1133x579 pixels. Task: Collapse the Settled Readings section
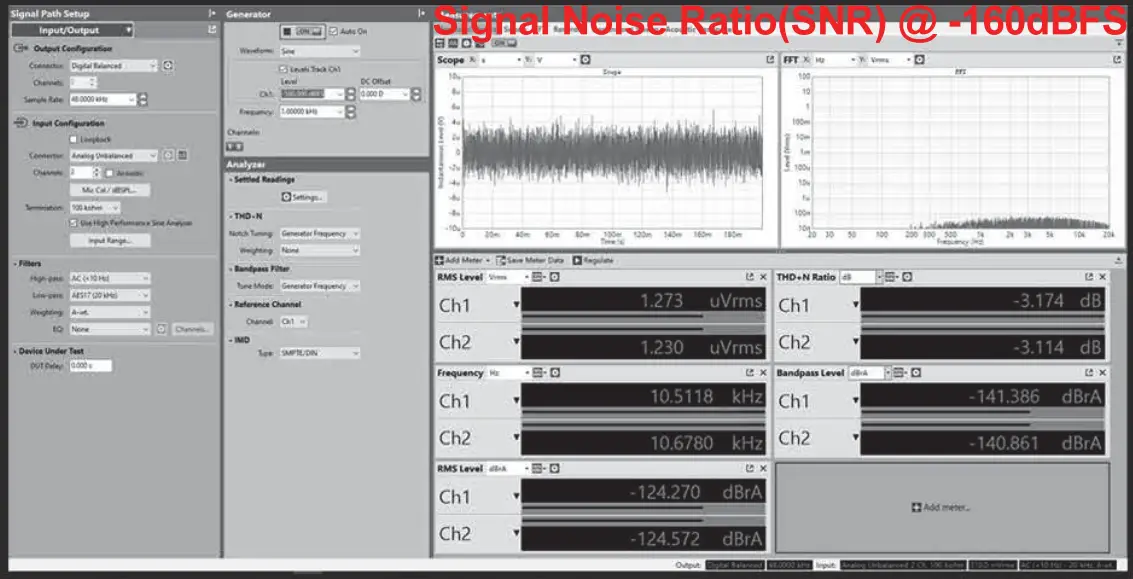tap(231, 179)
